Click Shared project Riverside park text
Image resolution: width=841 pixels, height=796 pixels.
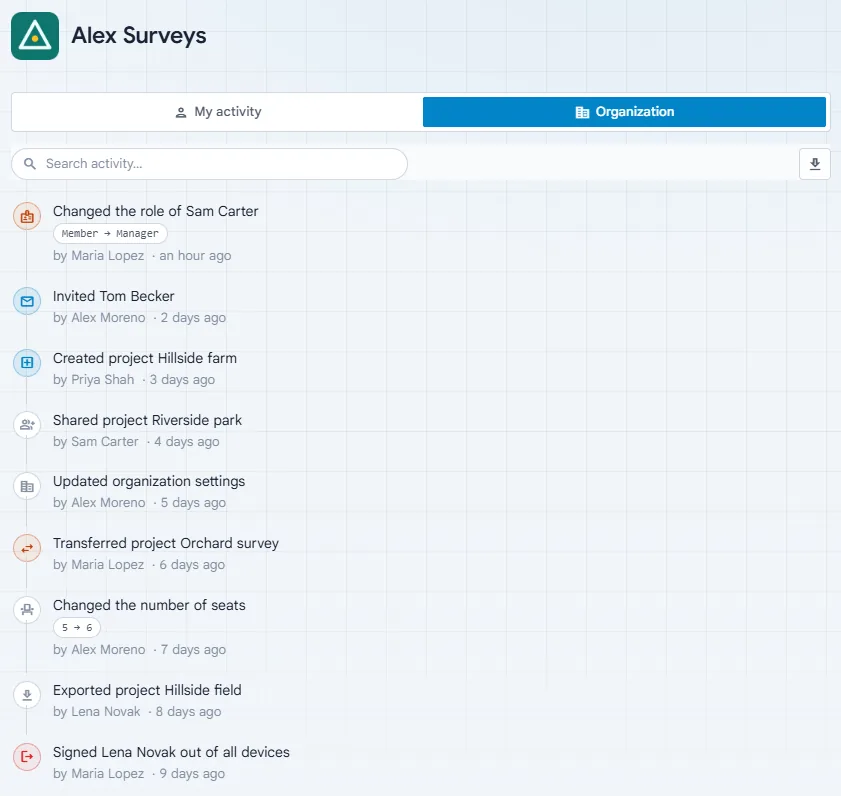147,420
